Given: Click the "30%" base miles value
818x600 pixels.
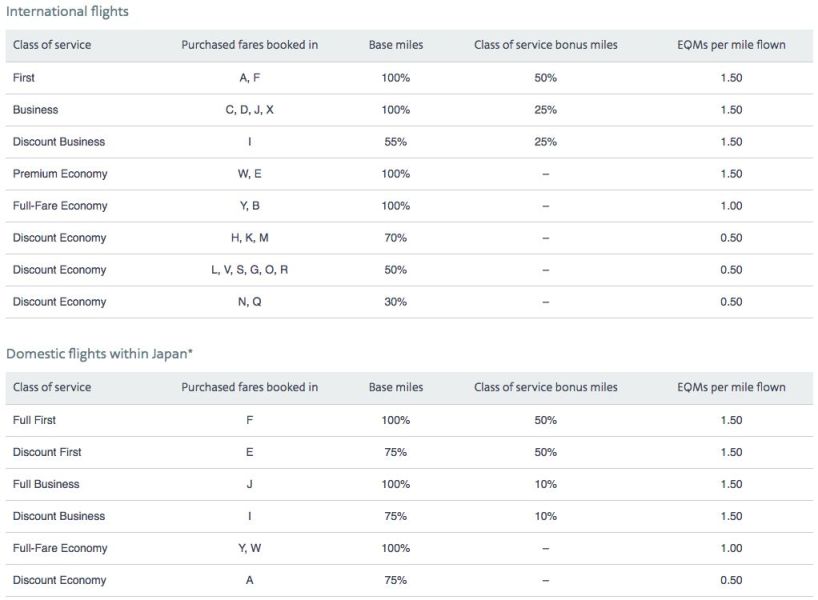Looking at the screenshot, I should pos(395,302).
